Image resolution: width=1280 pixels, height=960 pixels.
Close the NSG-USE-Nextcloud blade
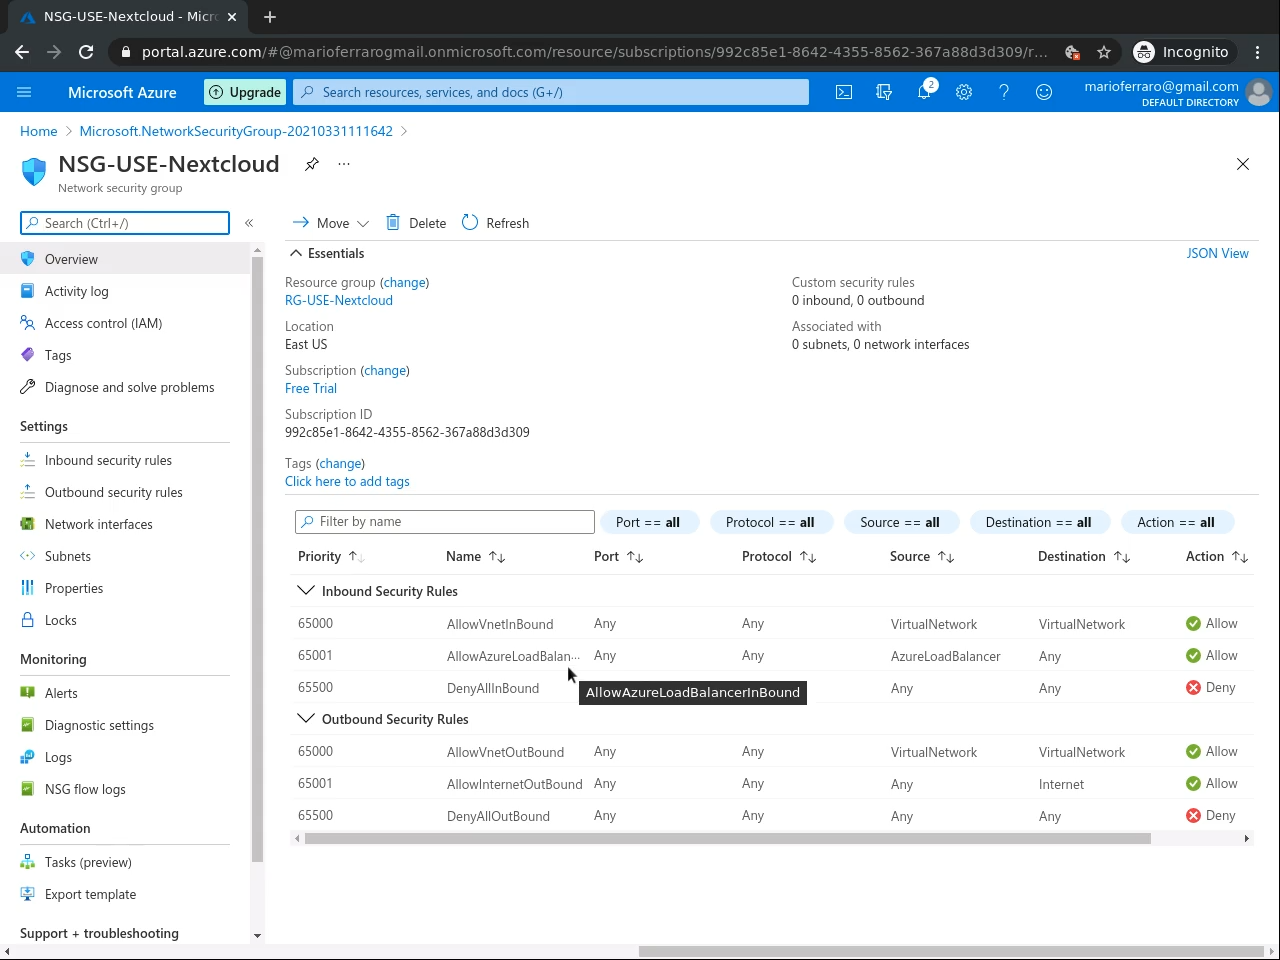(x=1243, y=164)
